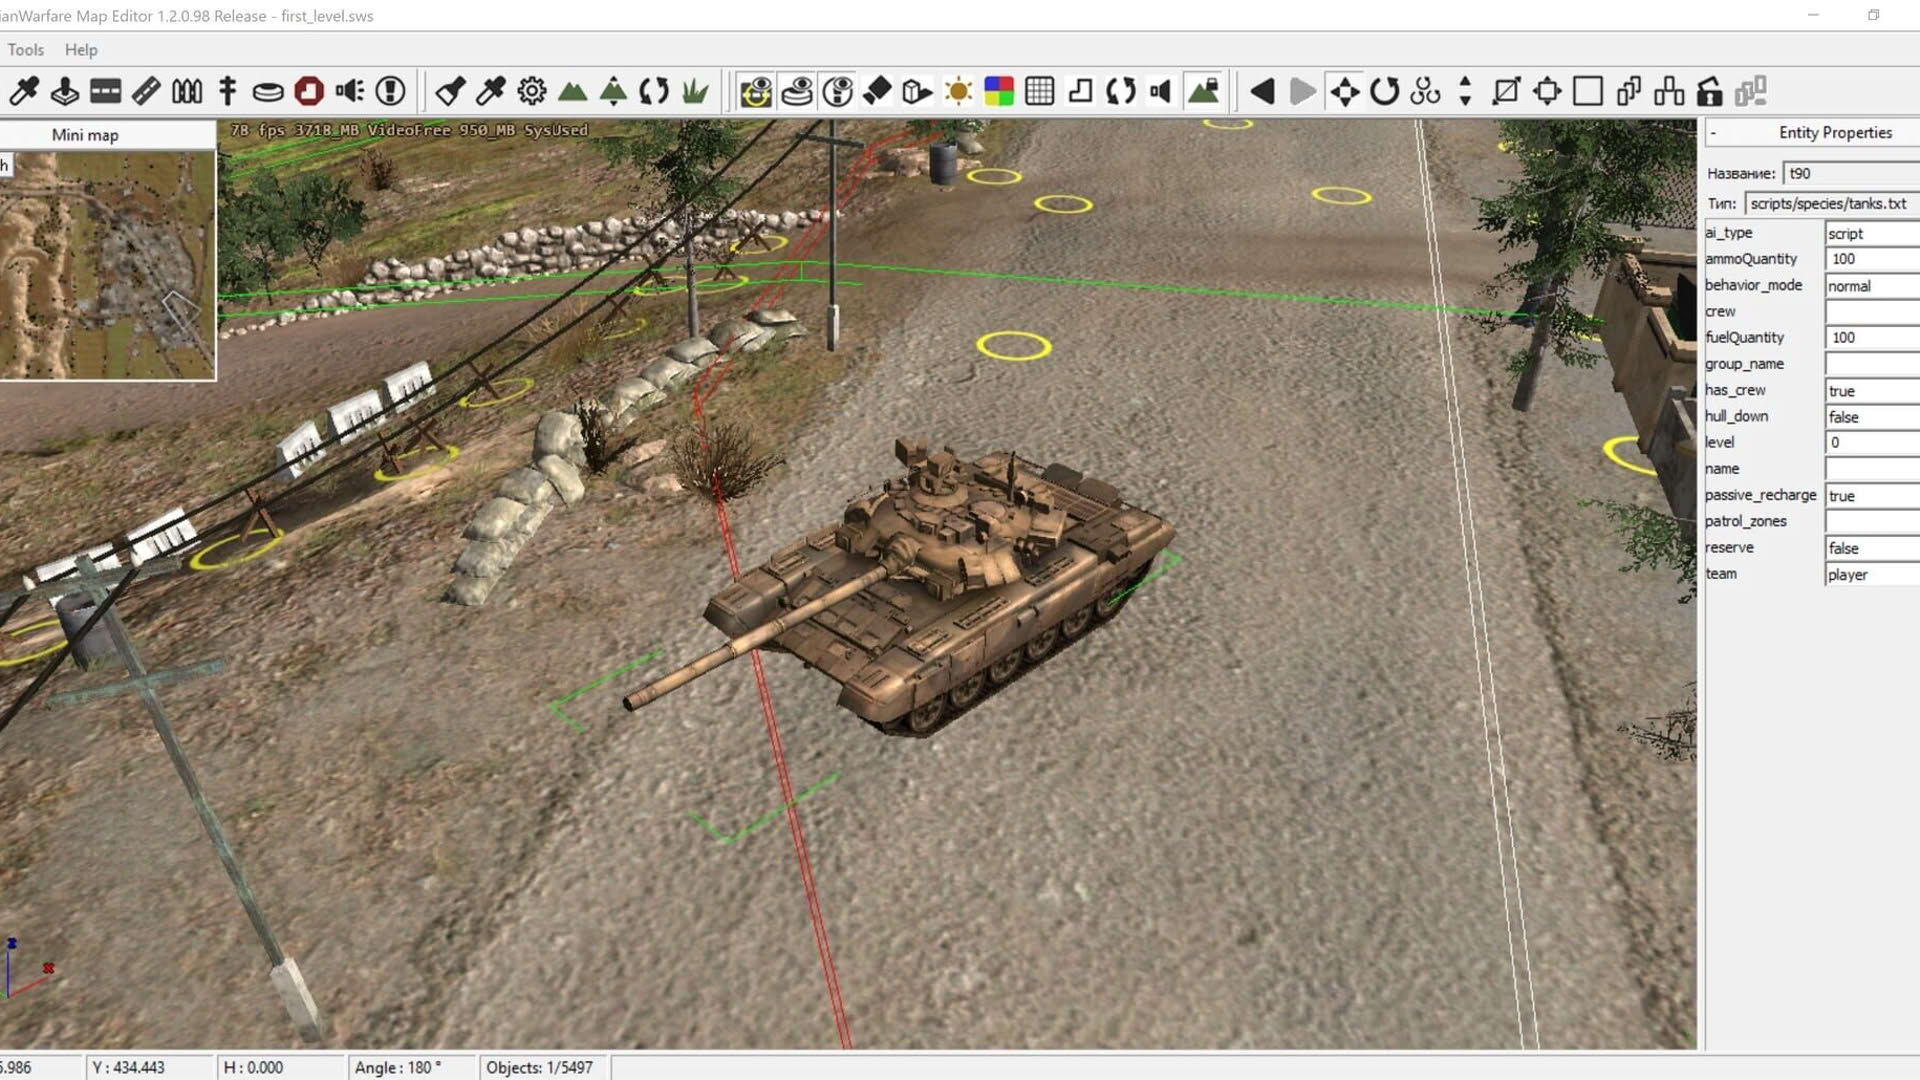Open the Help menu
Image resolution: width=1920 pixels, height=1080 pixels.
click(x=81, y=50)
